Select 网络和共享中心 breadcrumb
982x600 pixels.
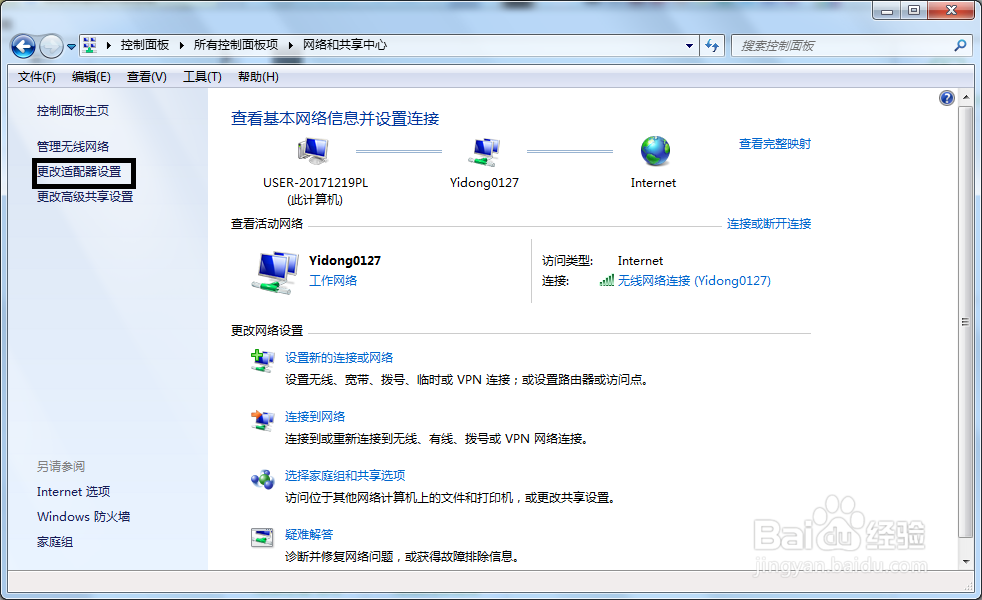point(345,45)
